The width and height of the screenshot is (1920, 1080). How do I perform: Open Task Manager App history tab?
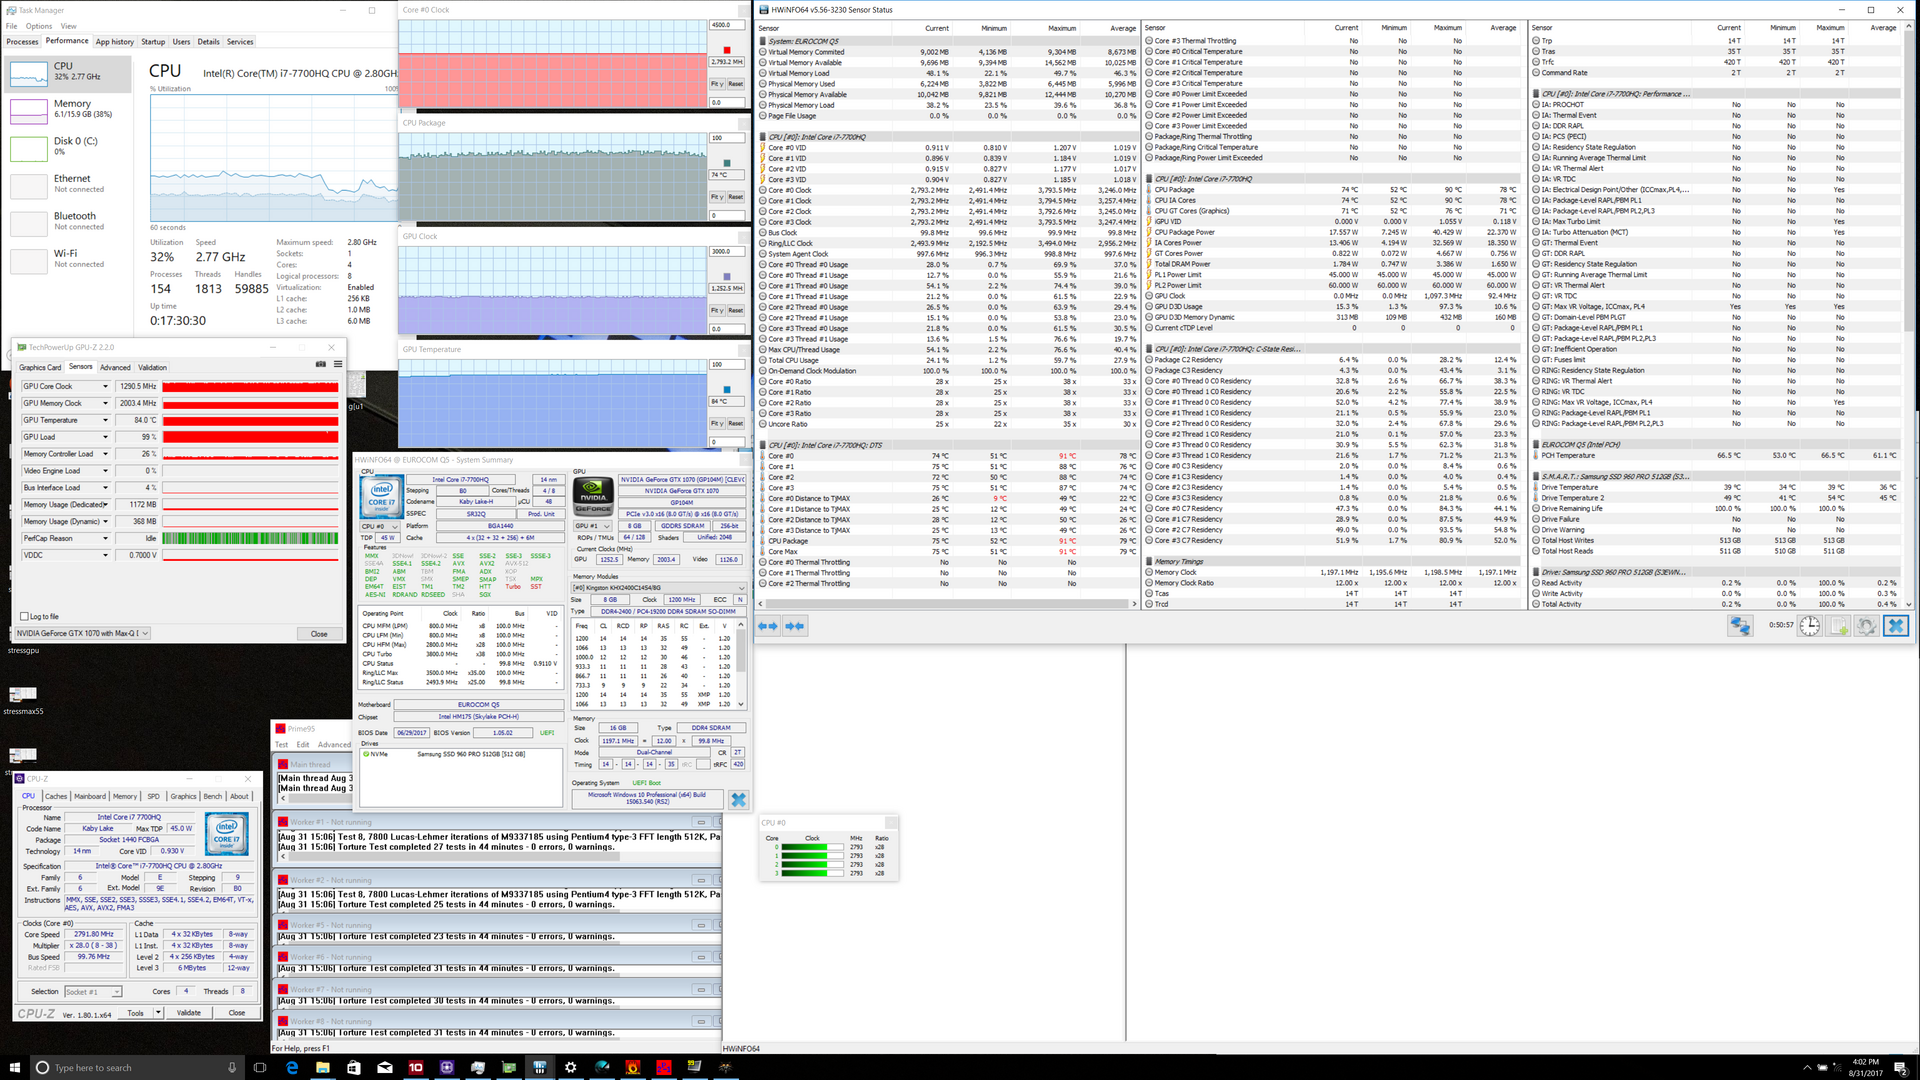click(114, 42)
